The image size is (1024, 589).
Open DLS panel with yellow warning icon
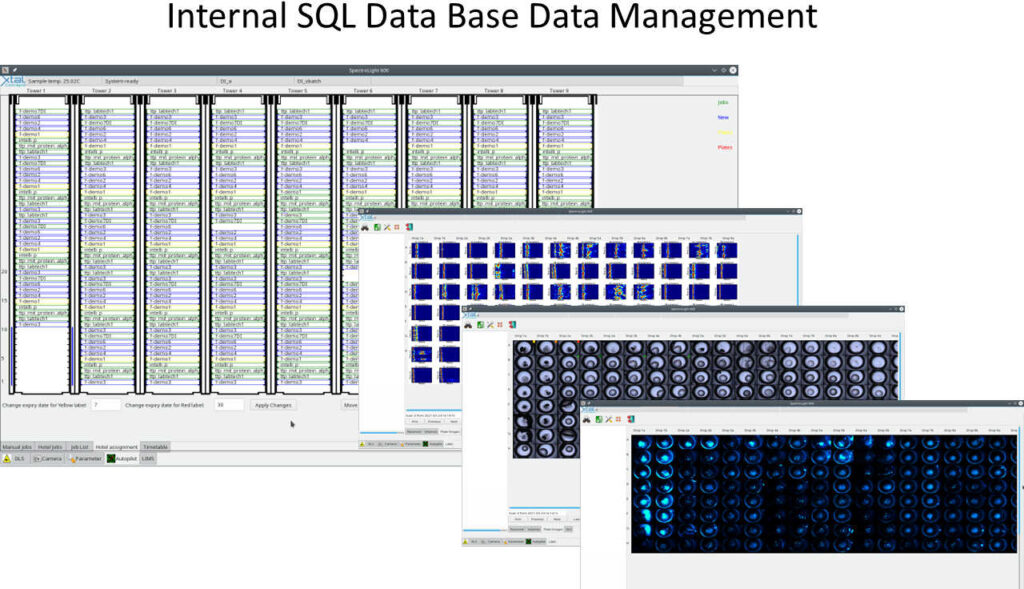(14, 458)
